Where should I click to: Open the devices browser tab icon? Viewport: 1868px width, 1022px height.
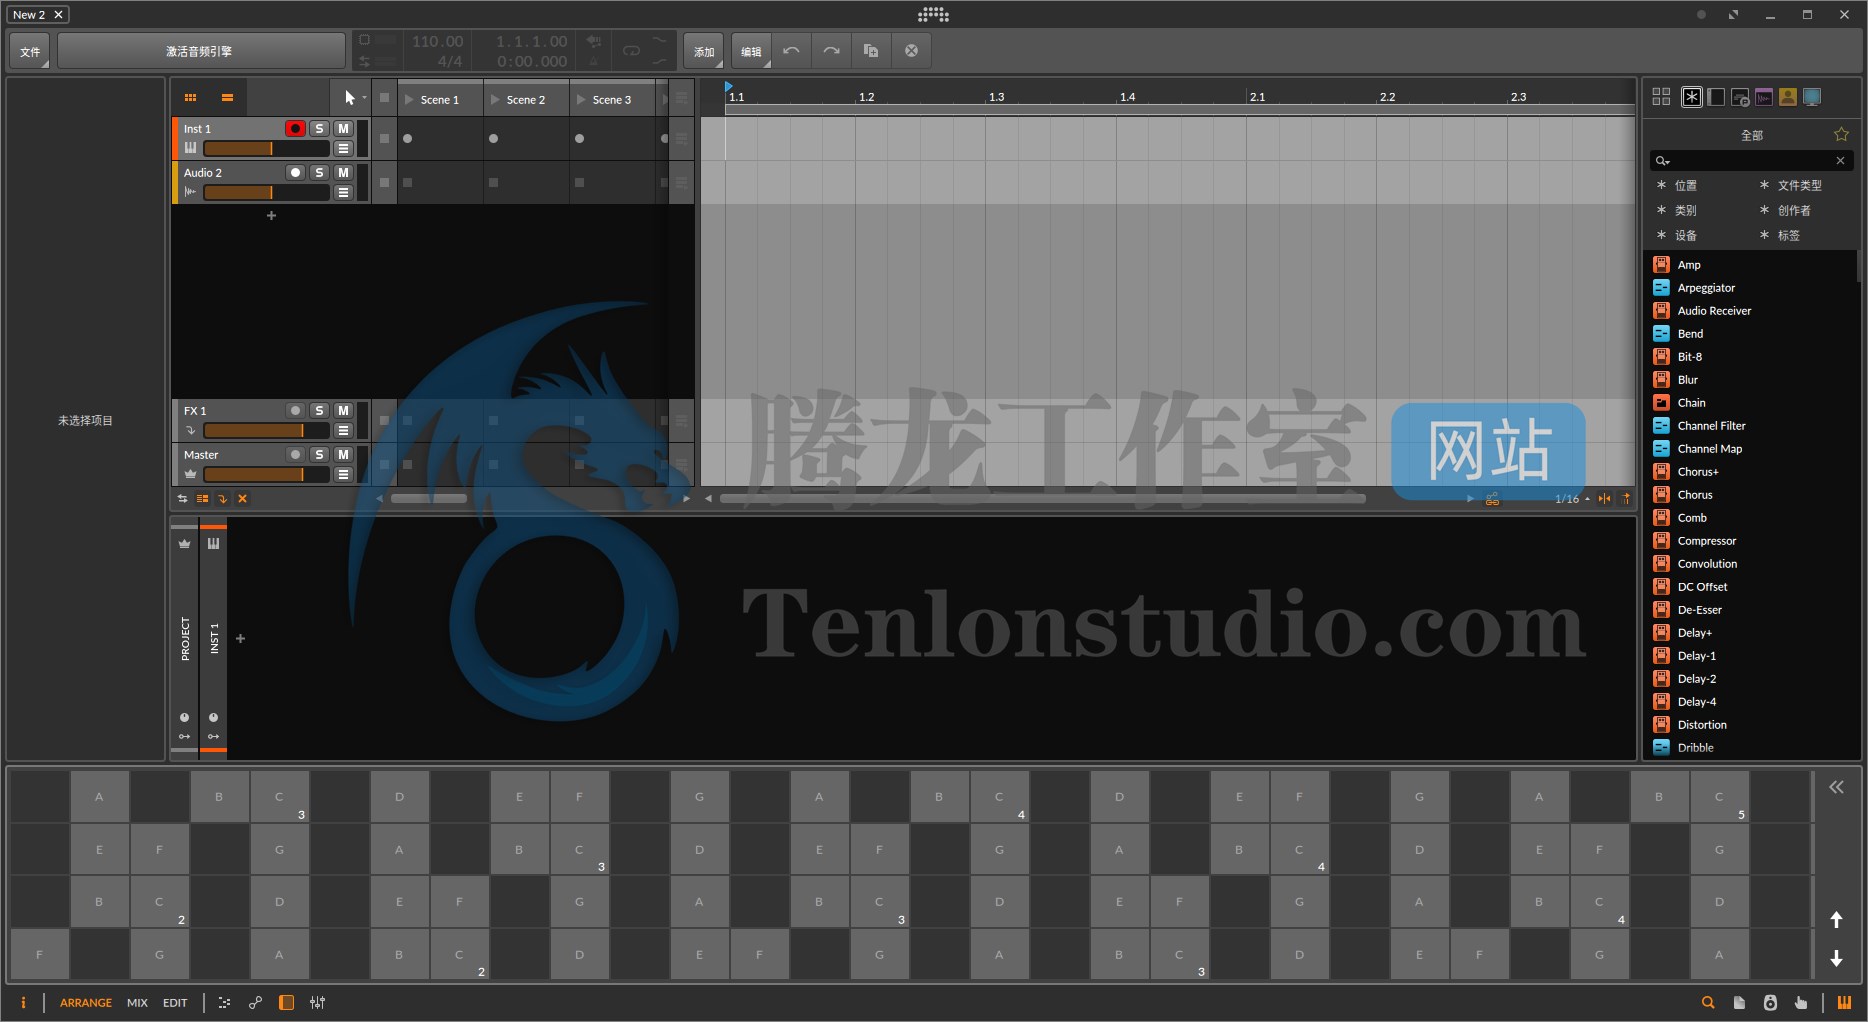[1716, 97]
